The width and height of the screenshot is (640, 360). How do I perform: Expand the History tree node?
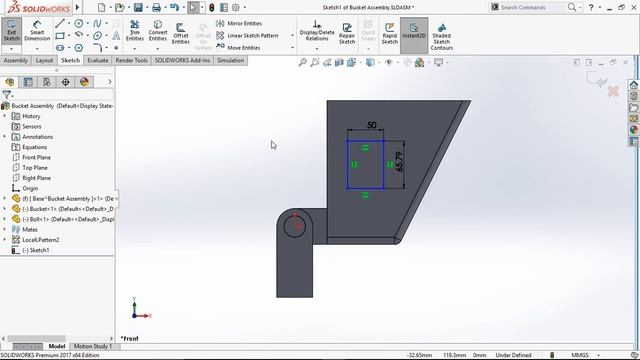tap(5, 116)
